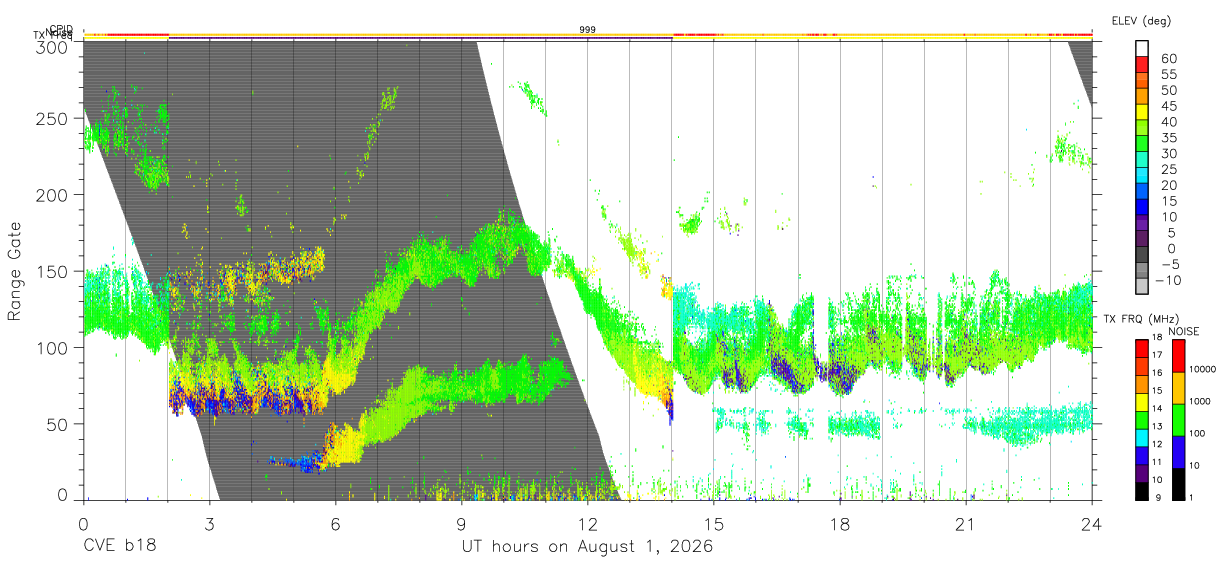Click the white top swatch of ELEV colorbar

pos(1142,48)
